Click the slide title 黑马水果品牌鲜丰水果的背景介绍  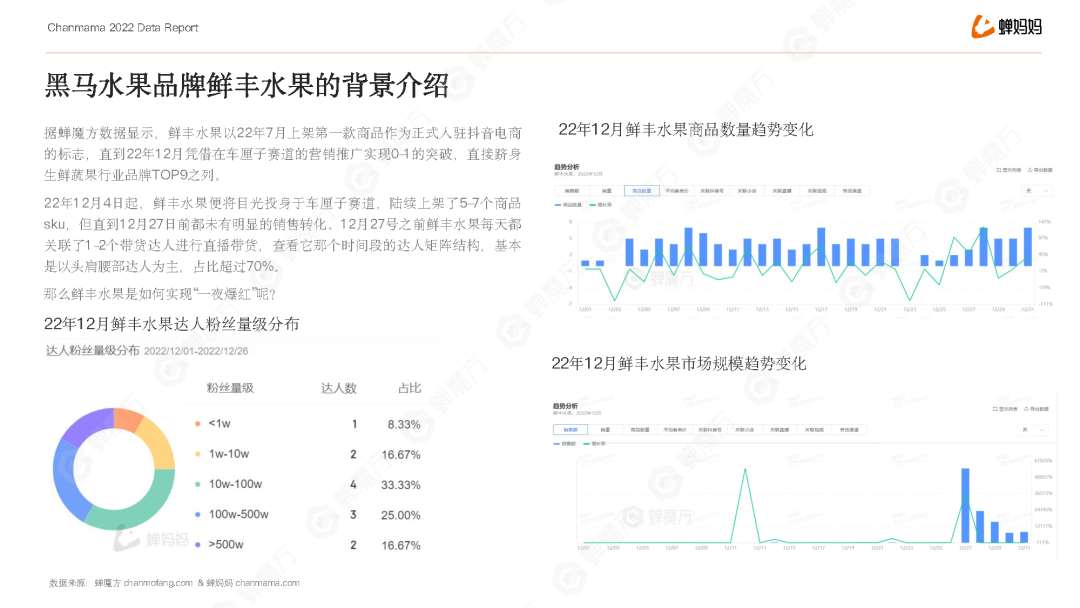pos(247,85)
